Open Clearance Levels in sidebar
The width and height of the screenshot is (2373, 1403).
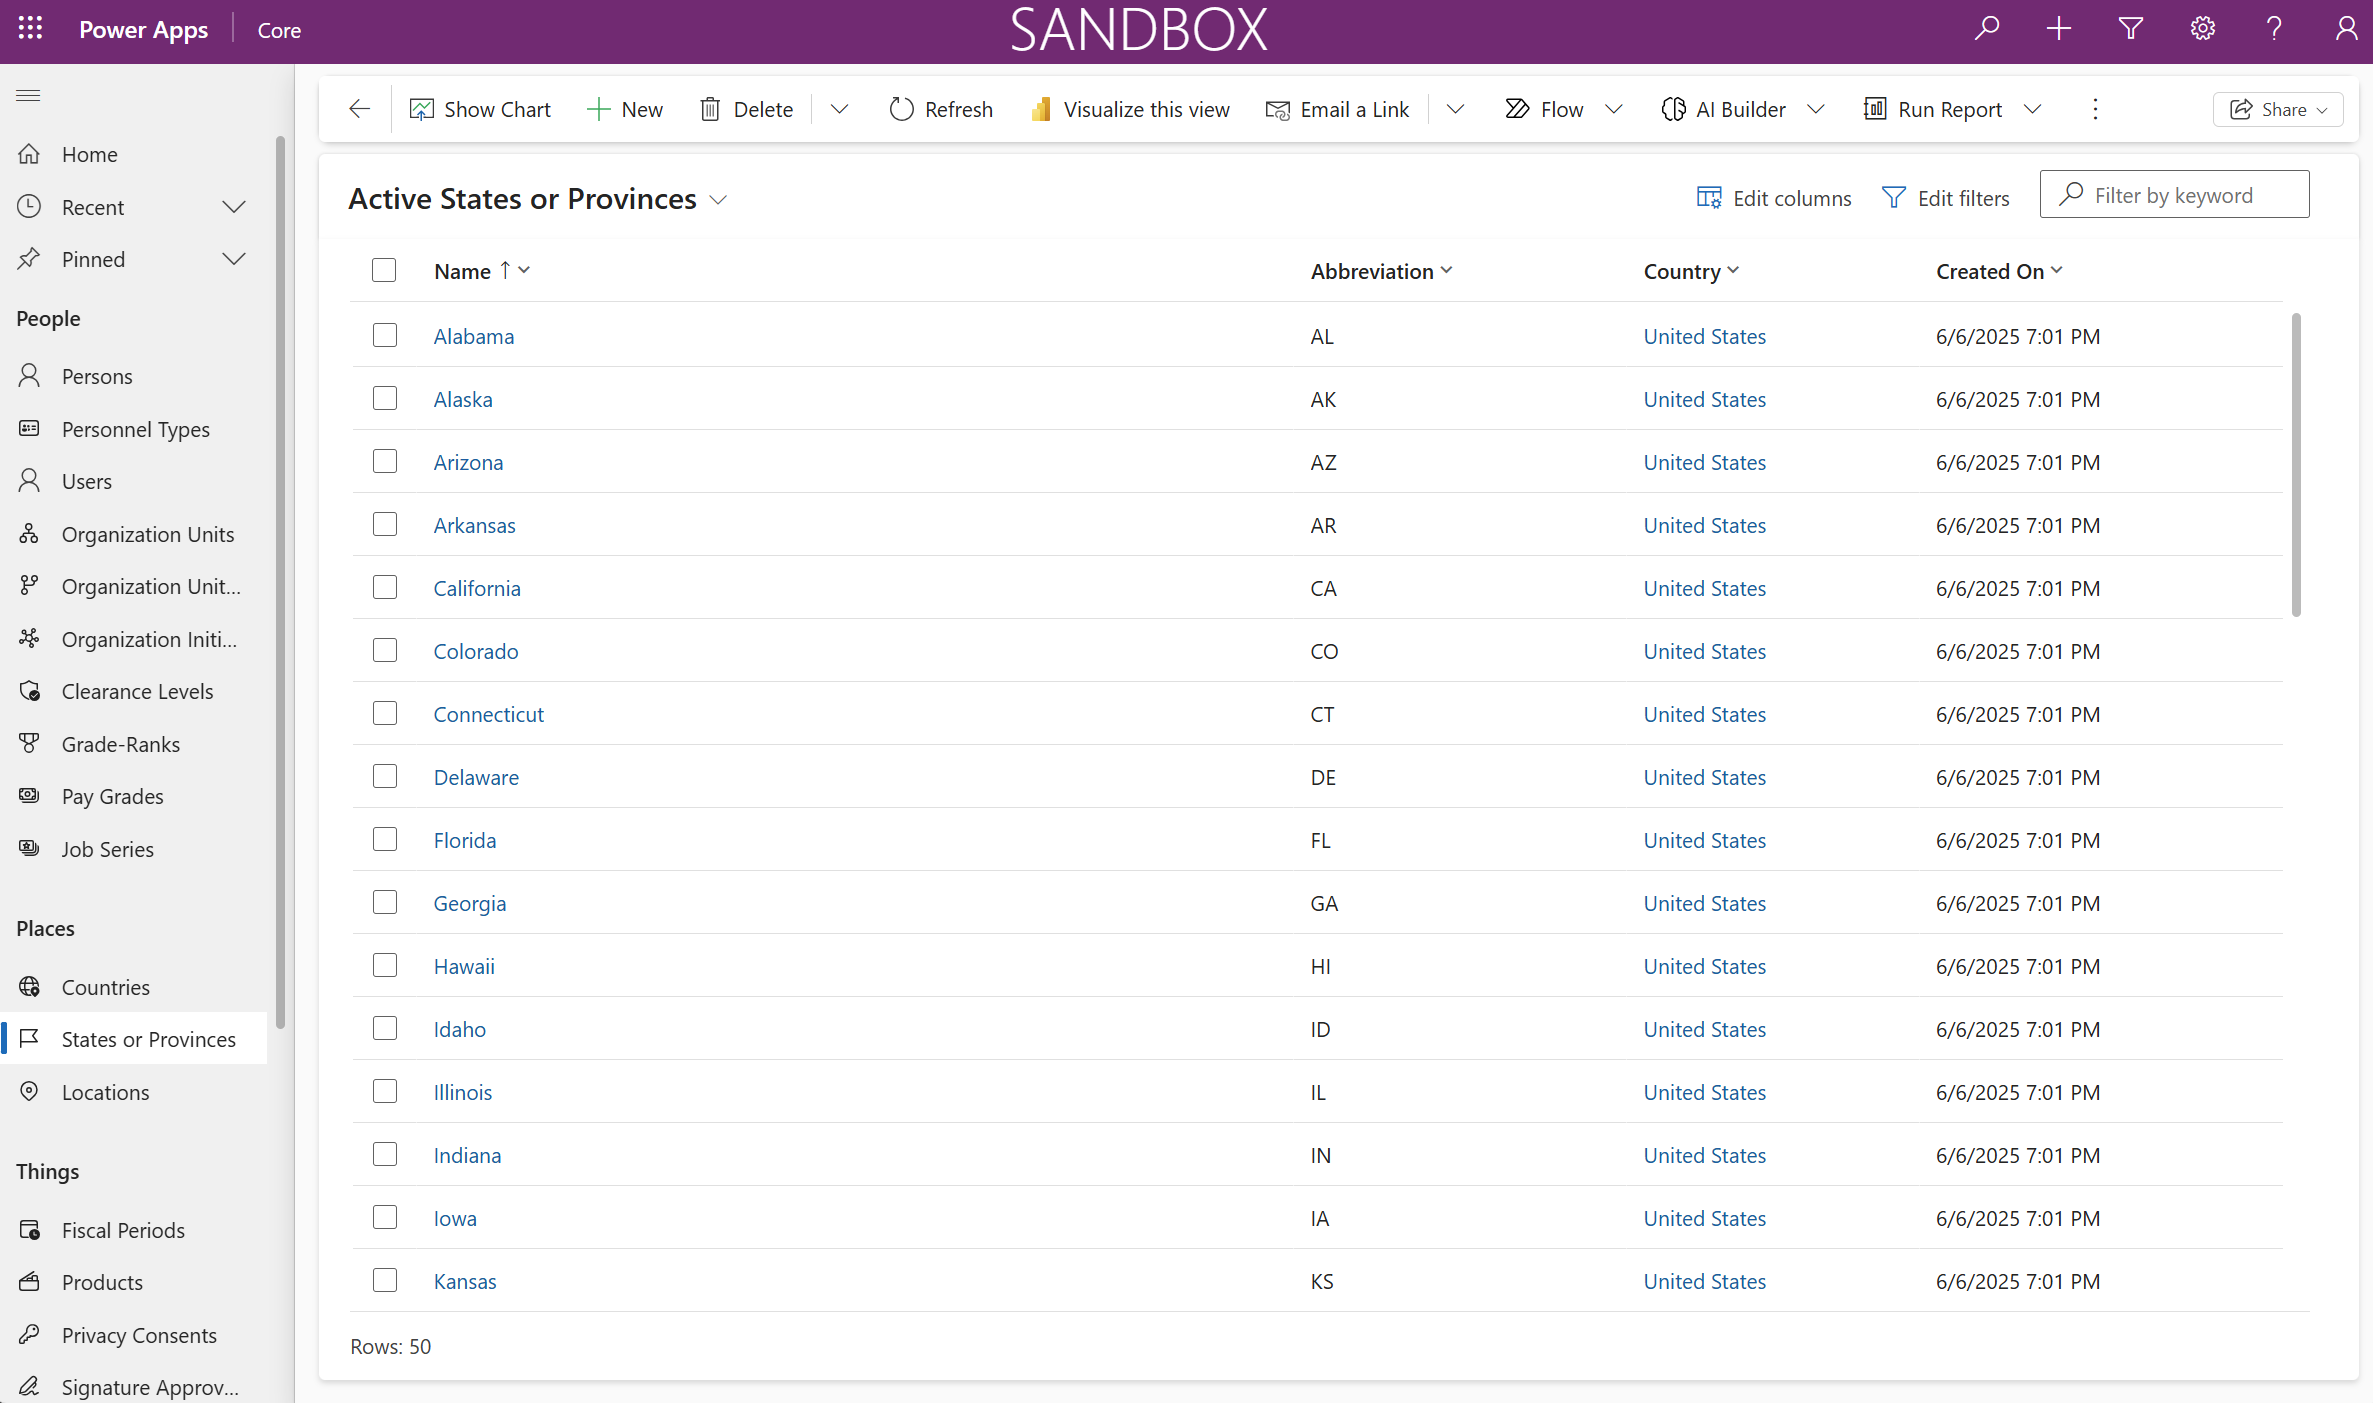pos(134,691)
